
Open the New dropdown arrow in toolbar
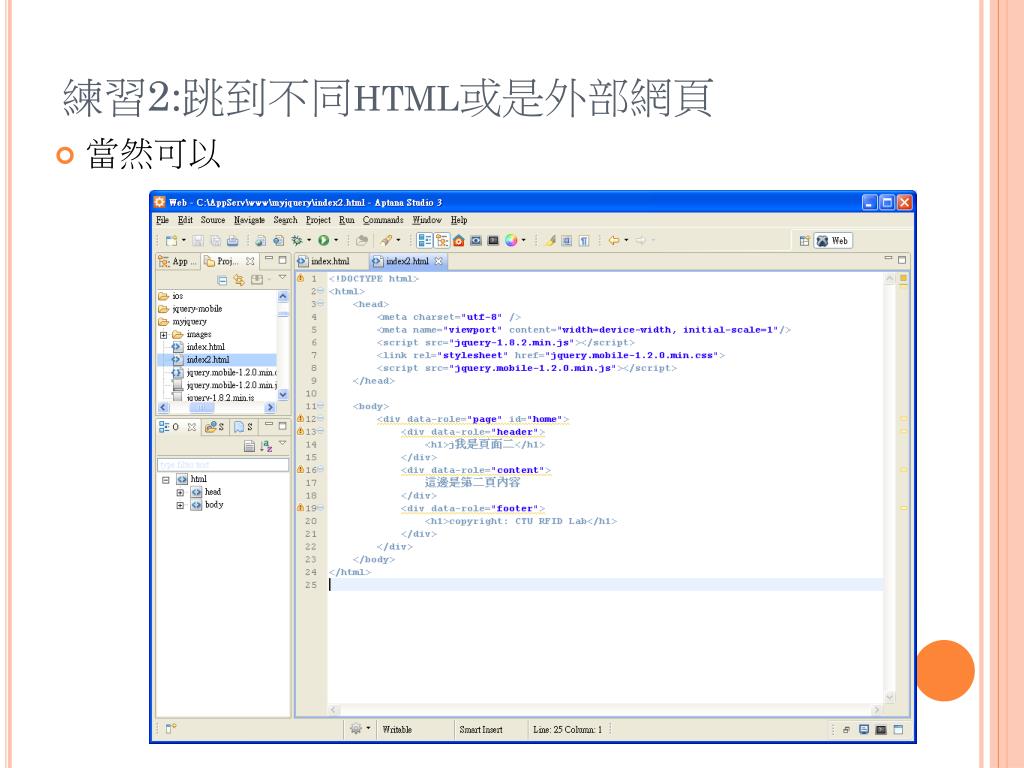[184, 240]
